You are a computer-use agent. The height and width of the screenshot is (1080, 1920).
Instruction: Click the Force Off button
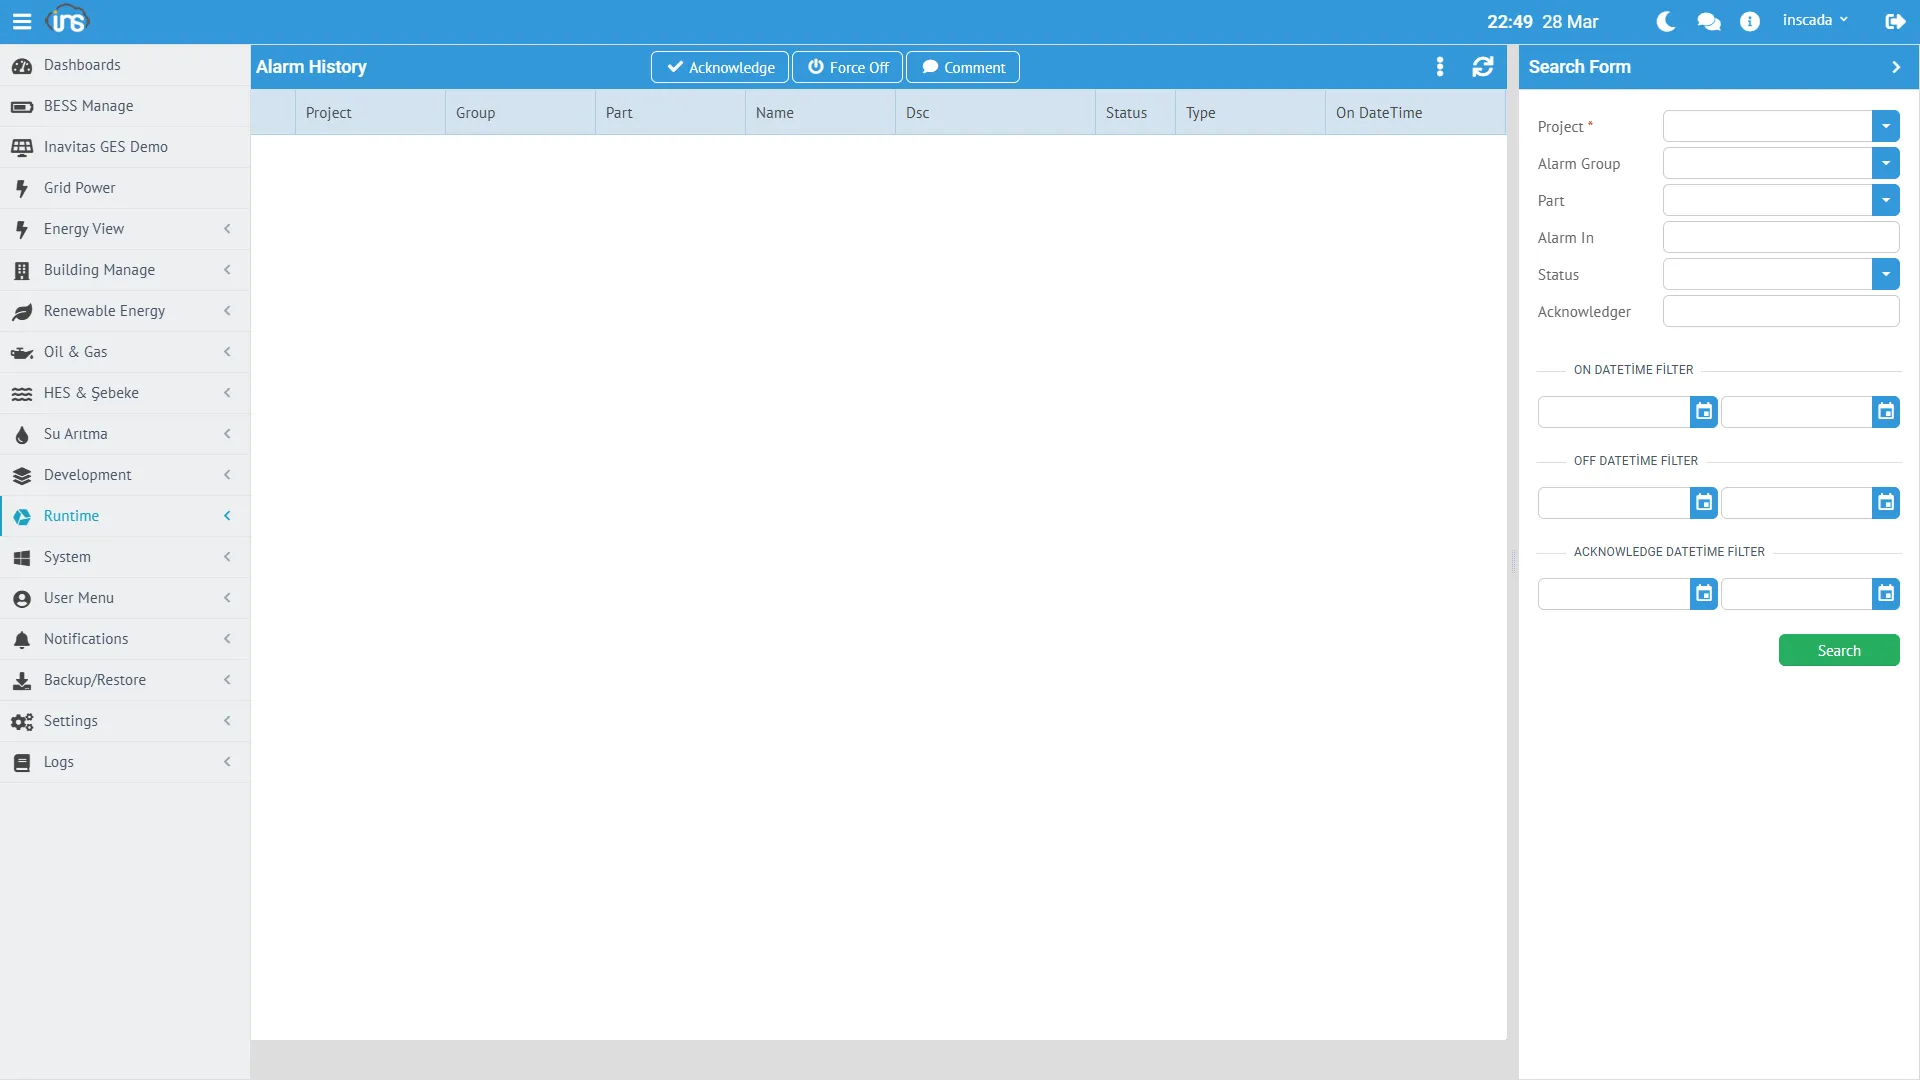(847, 67)
